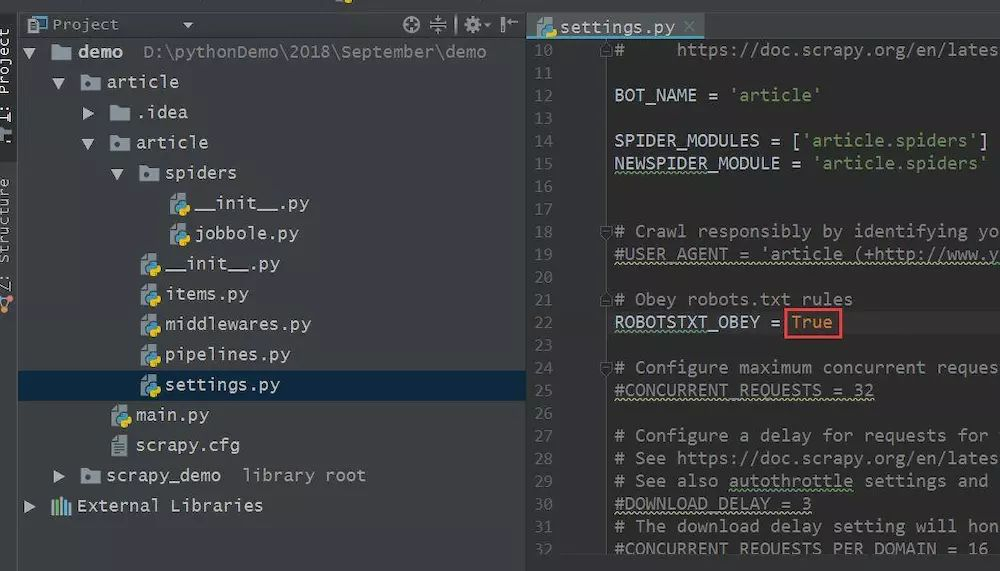Click ROBOTSTXT_OBEY variable on line 22
The image size is (1000, 571).
(x=687, y=323)
